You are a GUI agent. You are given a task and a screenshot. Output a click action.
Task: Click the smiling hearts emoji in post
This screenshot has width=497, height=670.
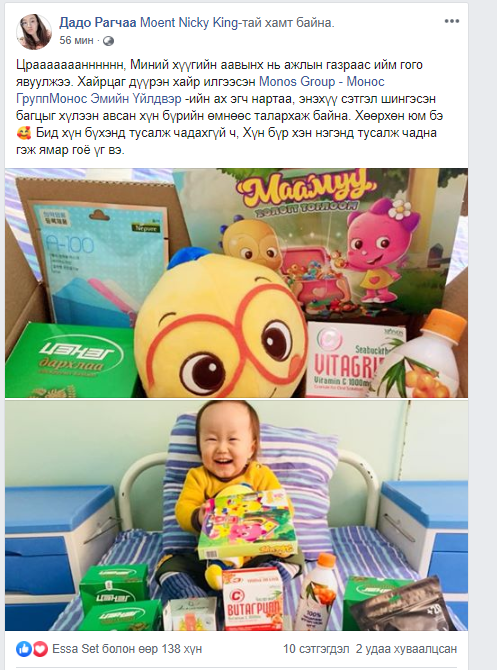pos(24,133)
